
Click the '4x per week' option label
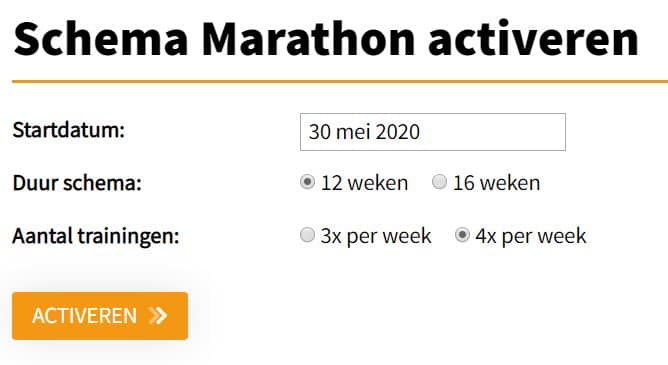click(x=531, y=236)
